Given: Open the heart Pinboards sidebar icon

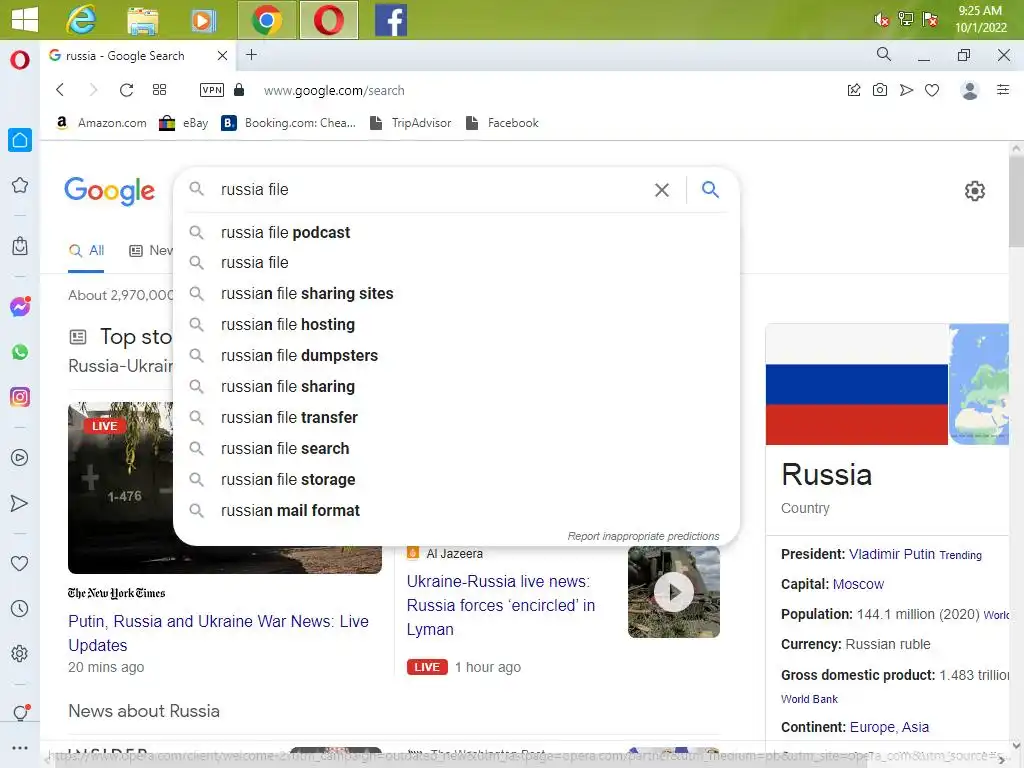Looking at the screenshot, I should pos(20,563).
